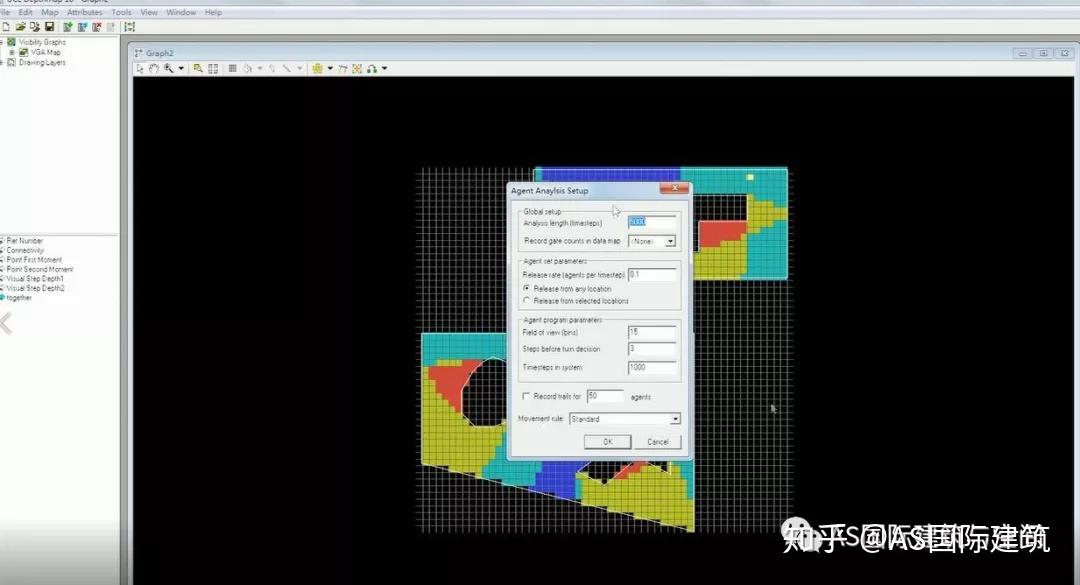Screen dimensions: 1080x585
Task: Click the yellow agent analysis toolbar icon
Action: [319, 68]
